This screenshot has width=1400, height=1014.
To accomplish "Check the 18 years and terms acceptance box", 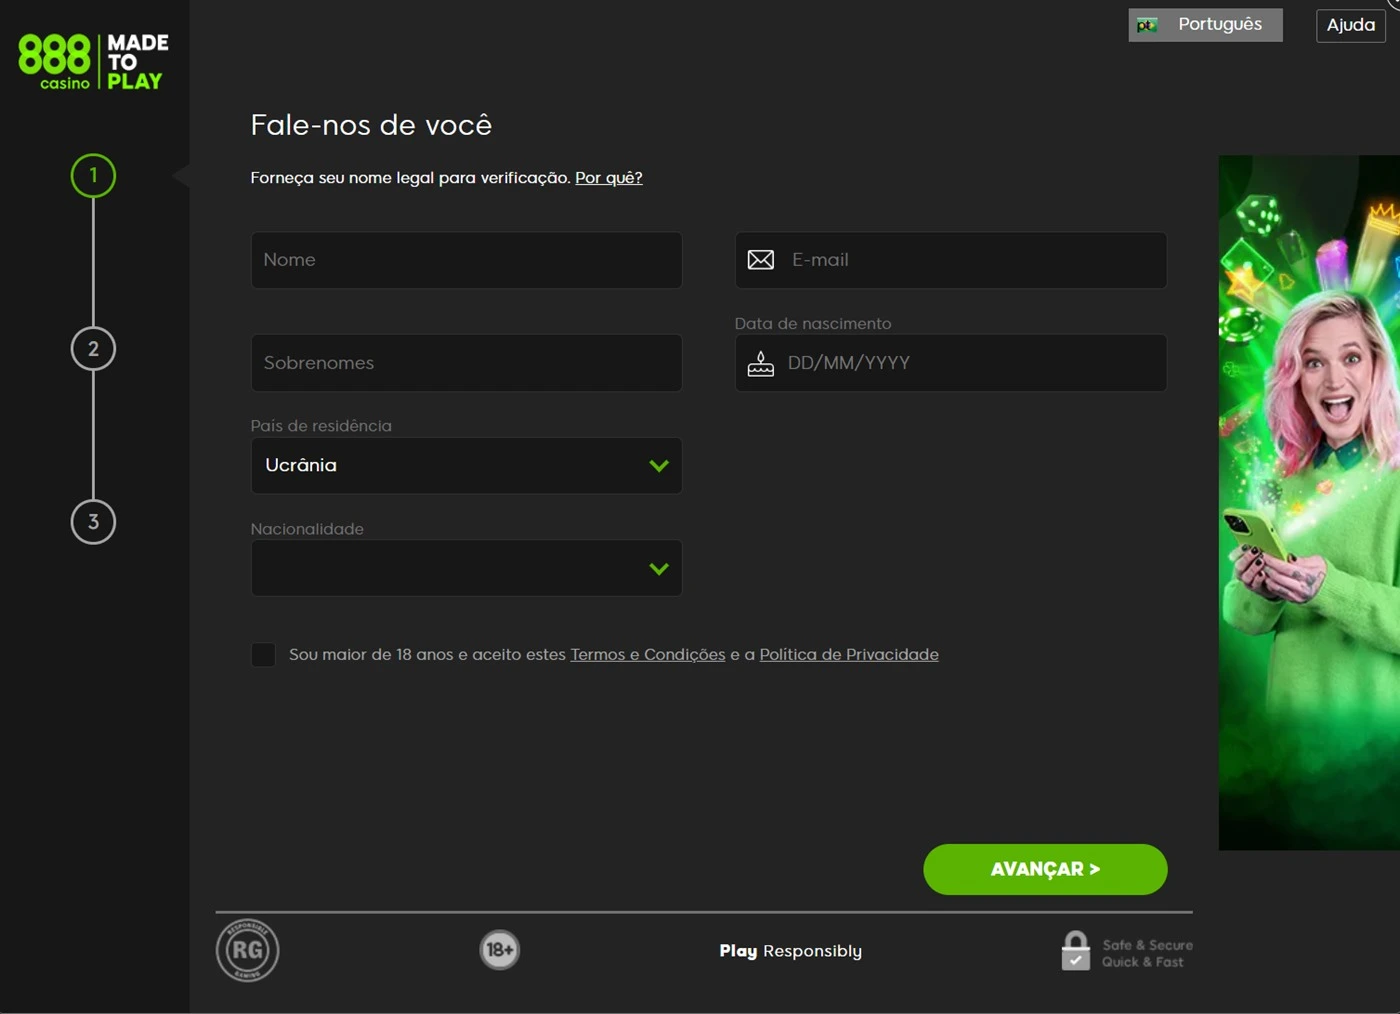I will pyautogui.click(x=263, y=654).
